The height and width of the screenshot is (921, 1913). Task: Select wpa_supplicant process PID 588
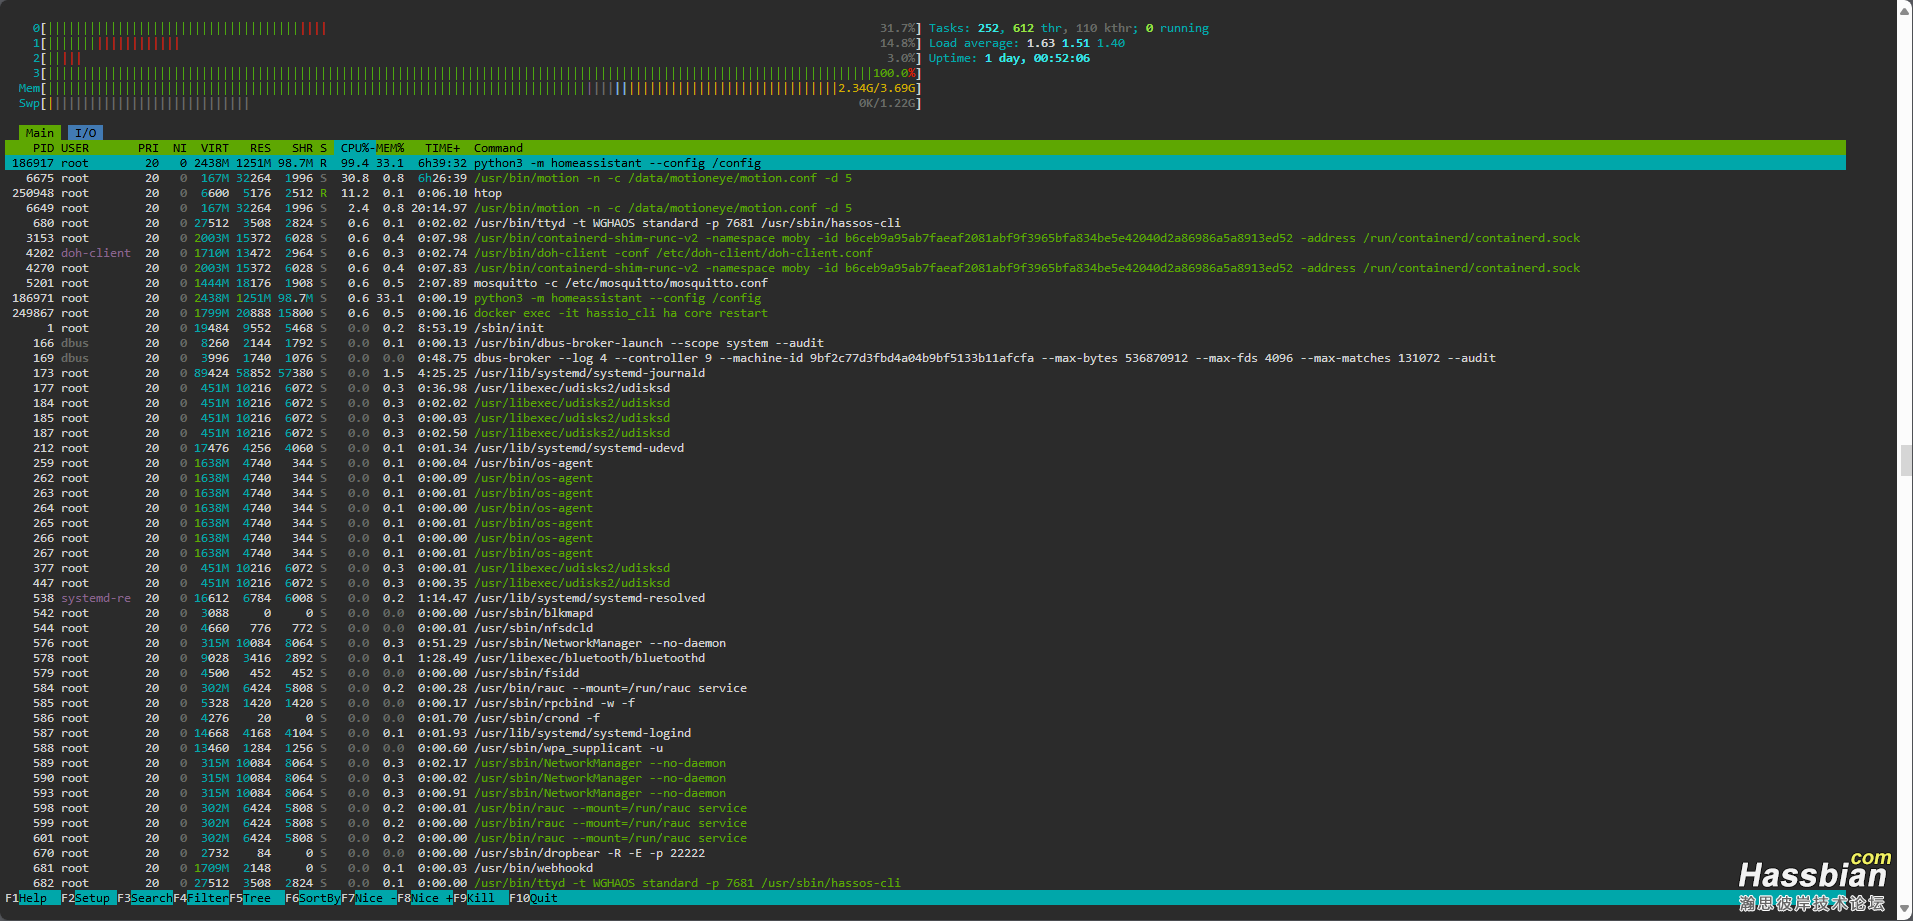coord(925,748)
